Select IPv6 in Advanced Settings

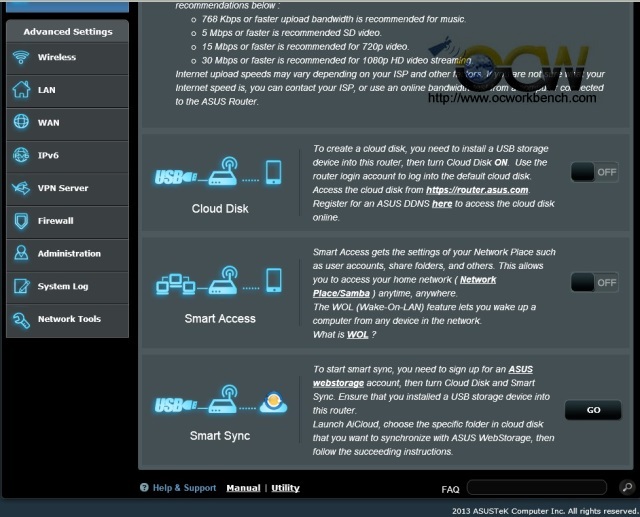[x=67, y=157]
